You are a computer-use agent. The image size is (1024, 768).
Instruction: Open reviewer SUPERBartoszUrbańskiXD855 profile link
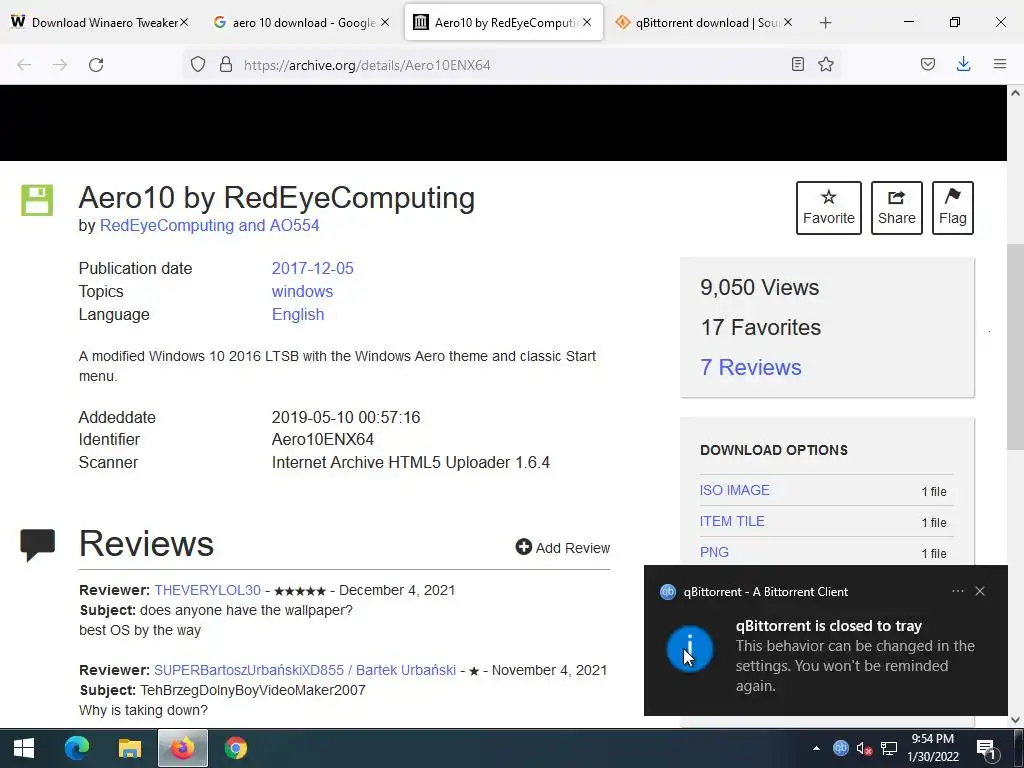(305, 670)
